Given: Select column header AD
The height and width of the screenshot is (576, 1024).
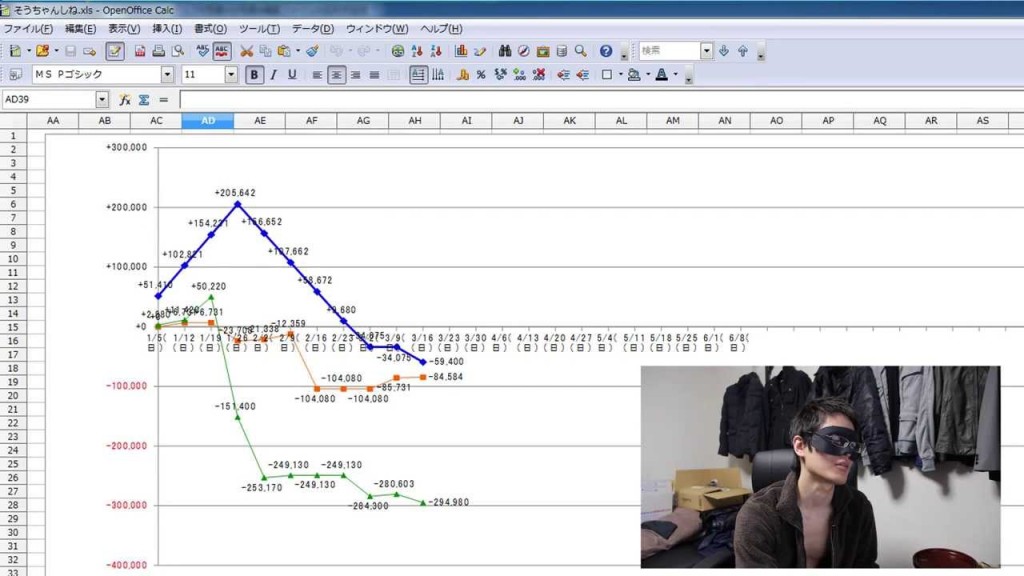Looking at the screenshot, I should click(208, 121).
